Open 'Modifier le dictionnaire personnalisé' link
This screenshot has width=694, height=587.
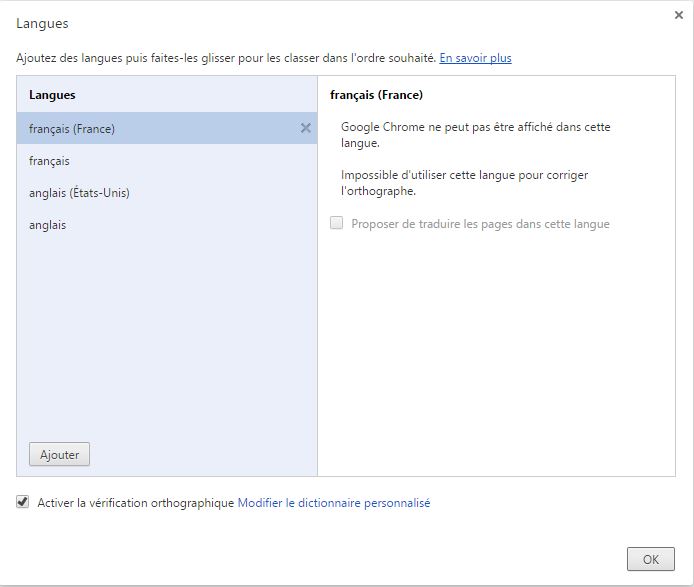pyautogui.click(x=333, y=503)
